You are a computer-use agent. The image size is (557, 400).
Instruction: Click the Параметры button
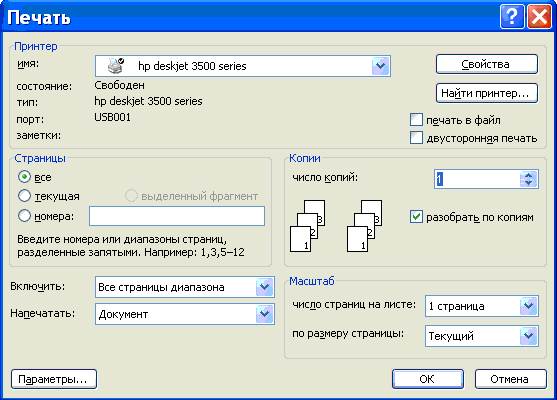(x=54, y=379)
